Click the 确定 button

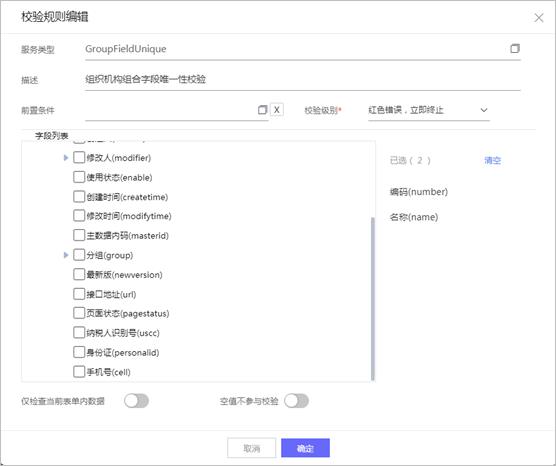coord(305,448)
